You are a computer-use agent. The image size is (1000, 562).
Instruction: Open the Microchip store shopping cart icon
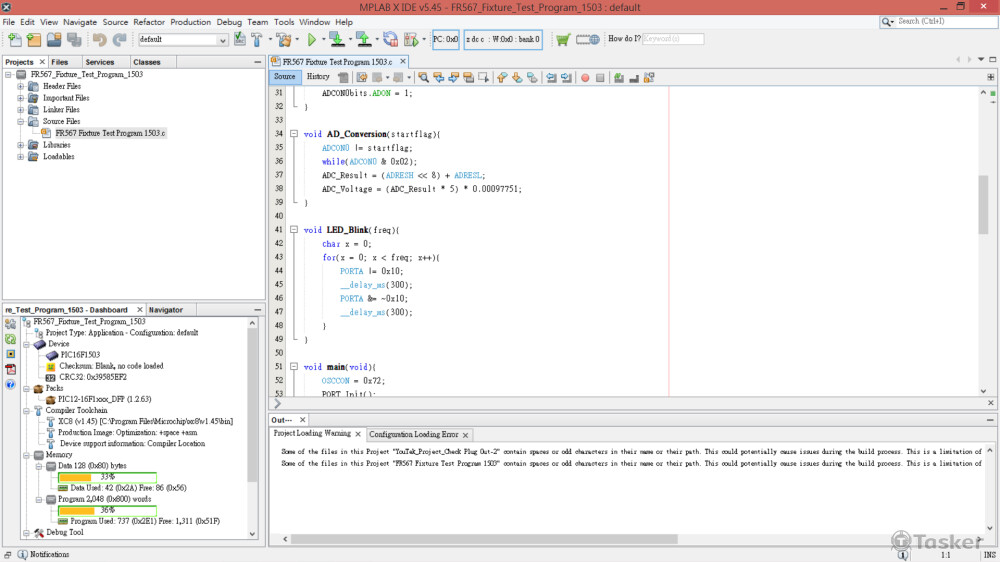(x=563, y=40)
